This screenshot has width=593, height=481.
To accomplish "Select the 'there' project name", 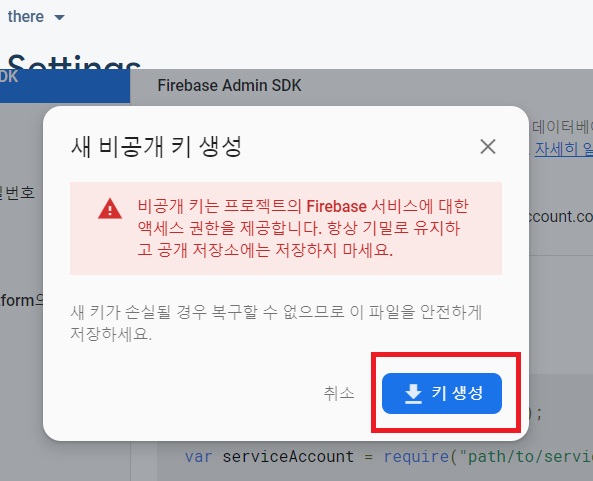I will 26,17.
